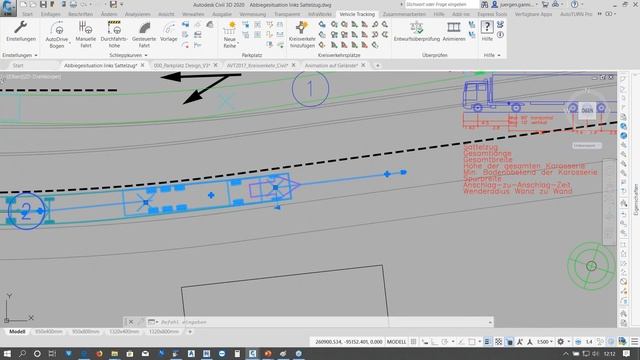This screenshot has height=360, width=640.
Task: Toggle grid display in the status bar
Action: click(413, 342)
